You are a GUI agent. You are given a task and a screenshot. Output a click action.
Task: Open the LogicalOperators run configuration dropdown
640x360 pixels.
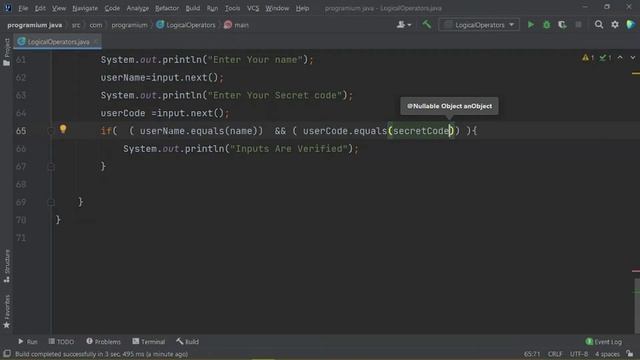[x=479, y=25]
